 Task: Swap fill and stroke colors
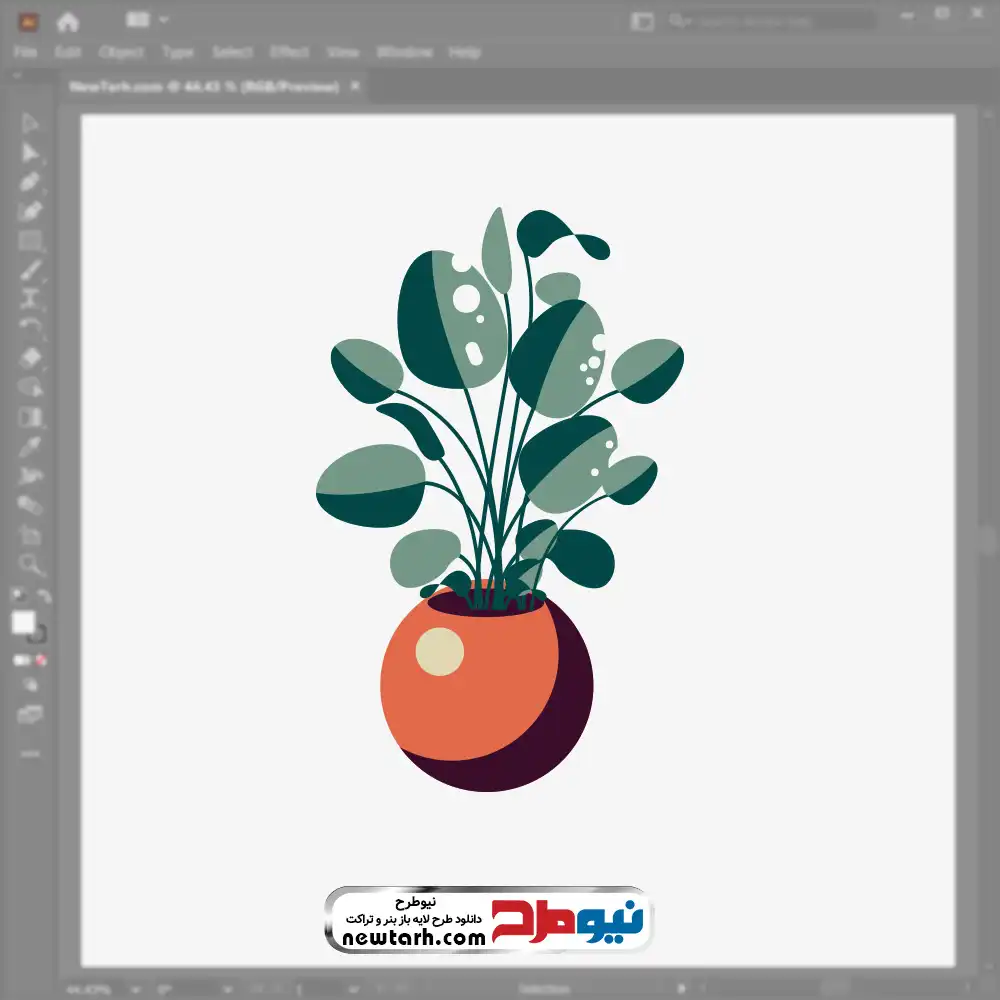point(43,597)
